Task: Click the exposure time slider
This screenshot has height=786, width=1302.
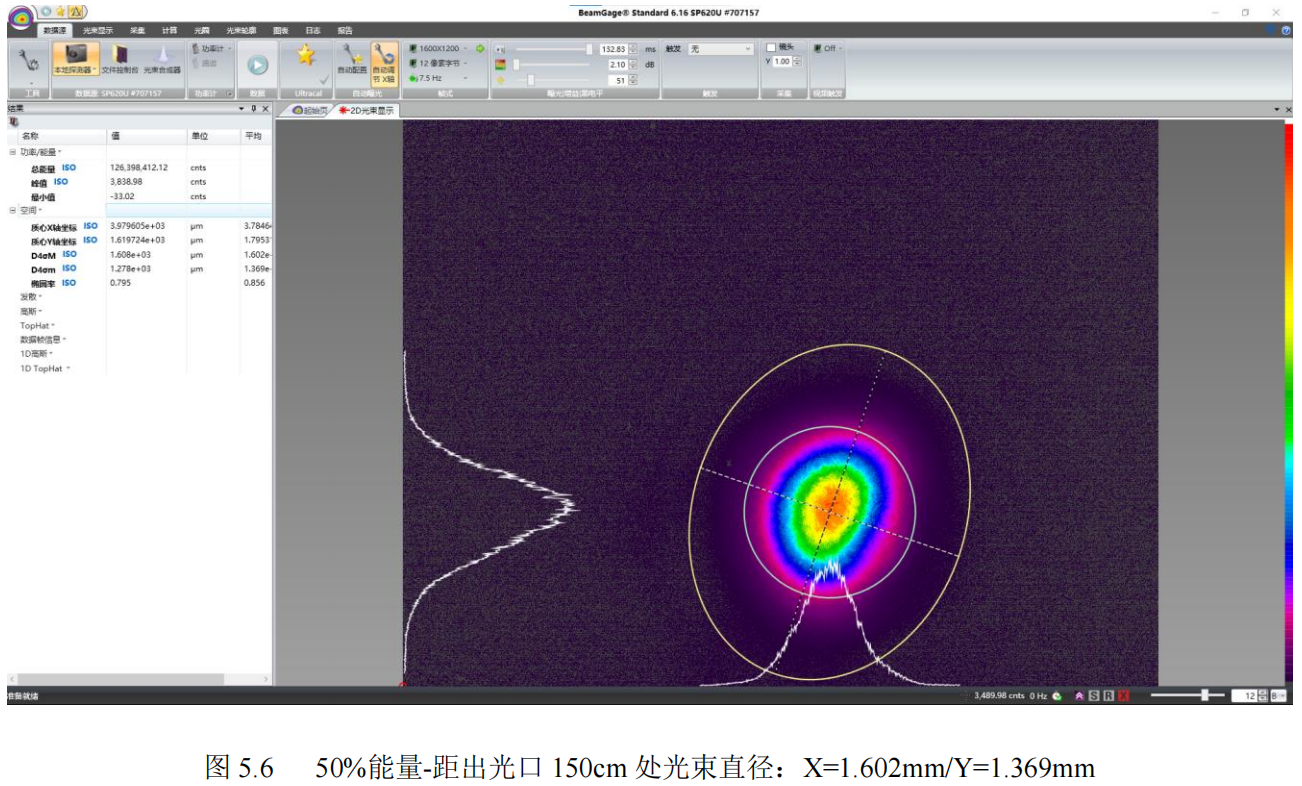Action: pyautogui.click(x=552, y=49)
